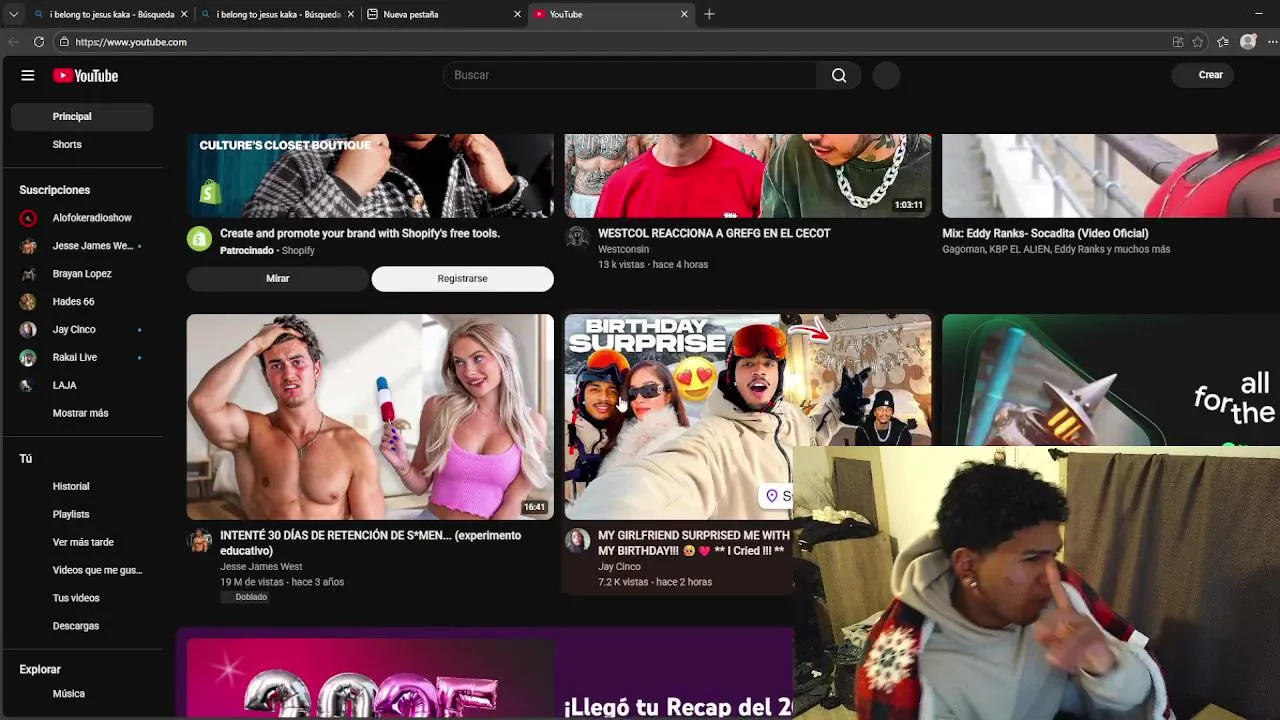
Task: Open the browser favorites list icon
Action: [x=1223, y=42]
